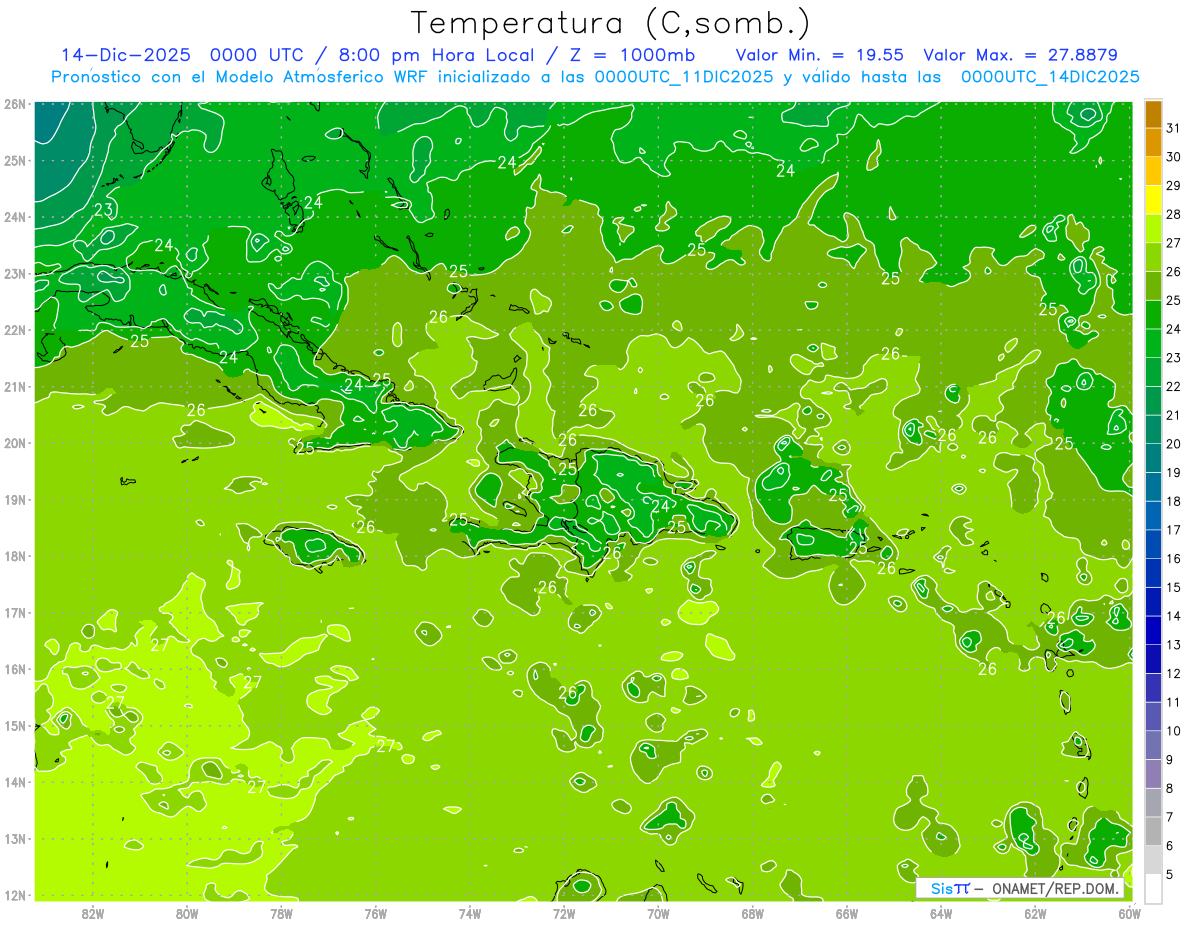Pick the yellow legend band between 28 and 29
Viewport: 1200px width, 927px height.
[1153, 200]
